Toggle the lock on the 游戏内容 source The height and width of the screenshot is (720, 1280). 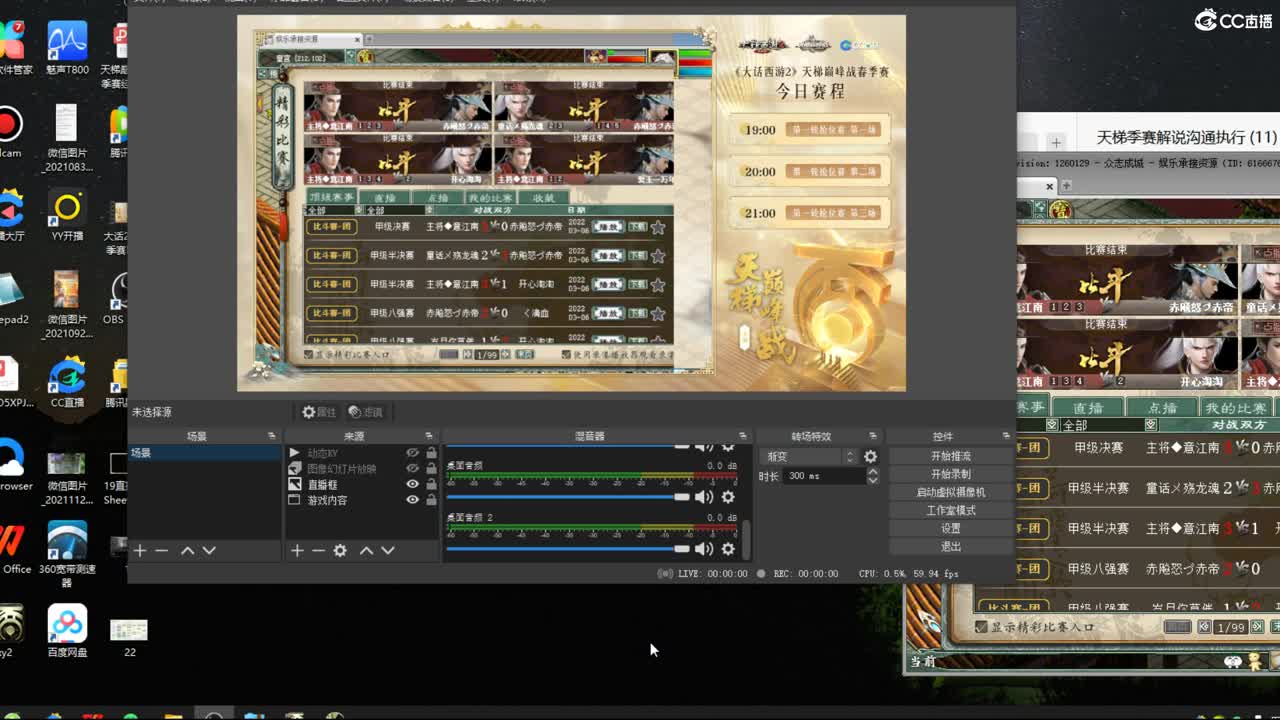tap(431, 500)
